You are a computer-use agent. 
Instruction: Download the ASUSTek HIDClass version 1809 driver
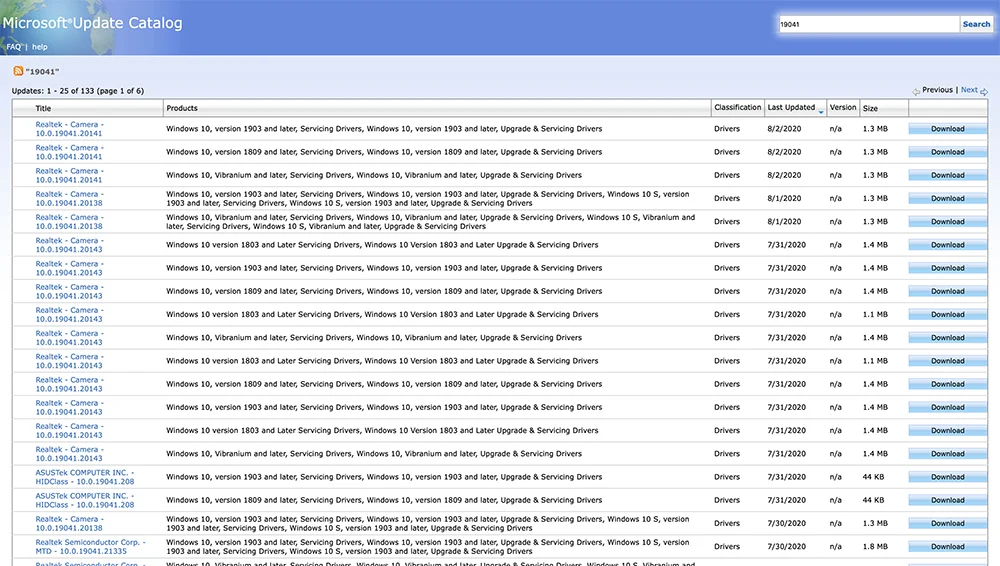[x=947, y=500]
